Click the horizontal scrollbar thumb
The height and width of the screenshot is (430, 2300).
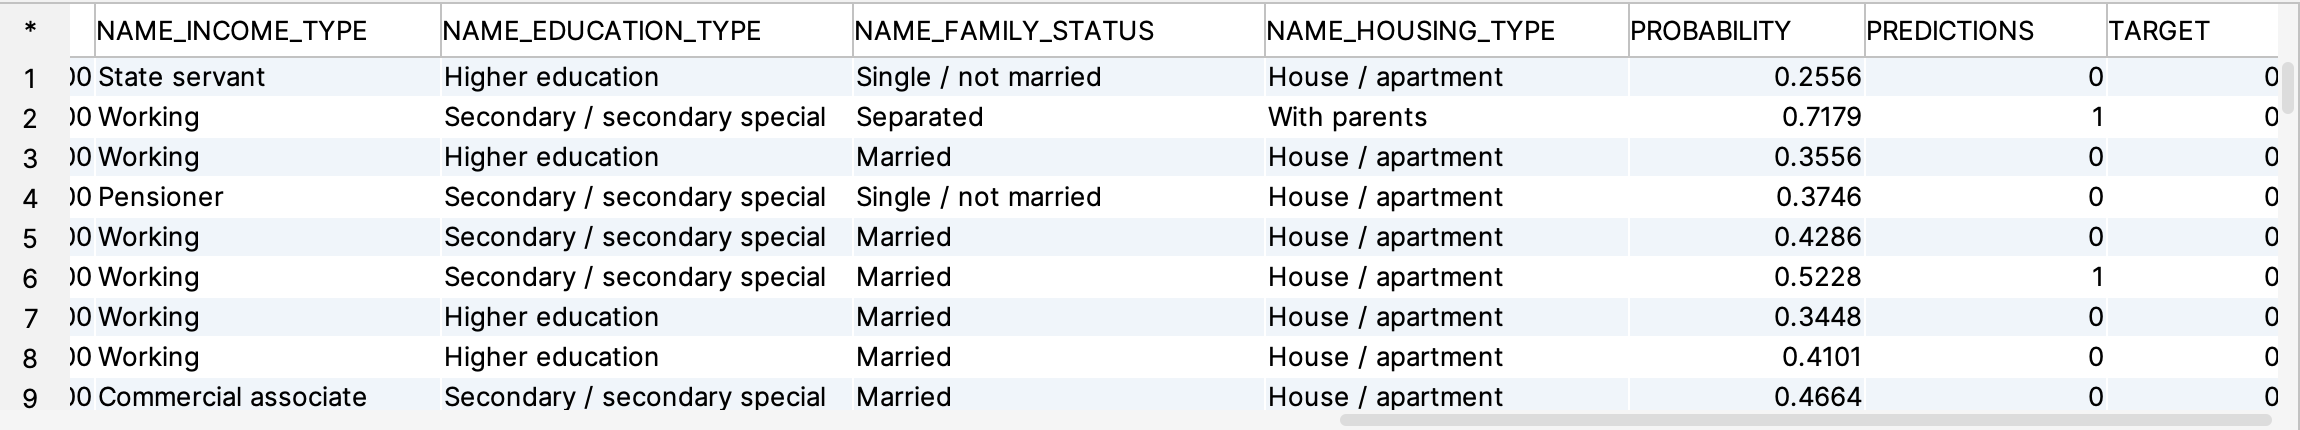tap(1804, 420)
